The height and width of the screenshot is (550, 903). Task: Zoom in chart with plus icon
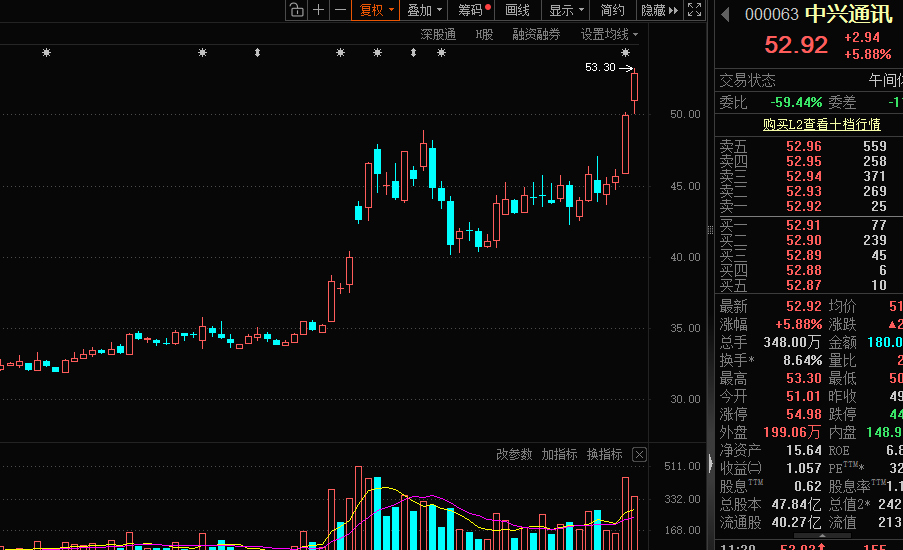318,10
